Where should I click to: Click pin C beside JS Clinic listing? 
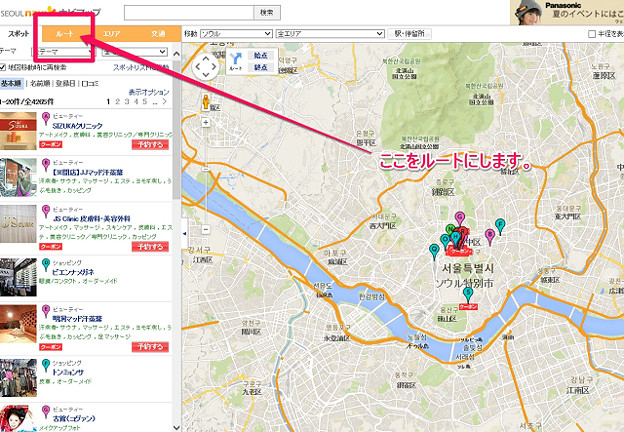coord(46,211)
